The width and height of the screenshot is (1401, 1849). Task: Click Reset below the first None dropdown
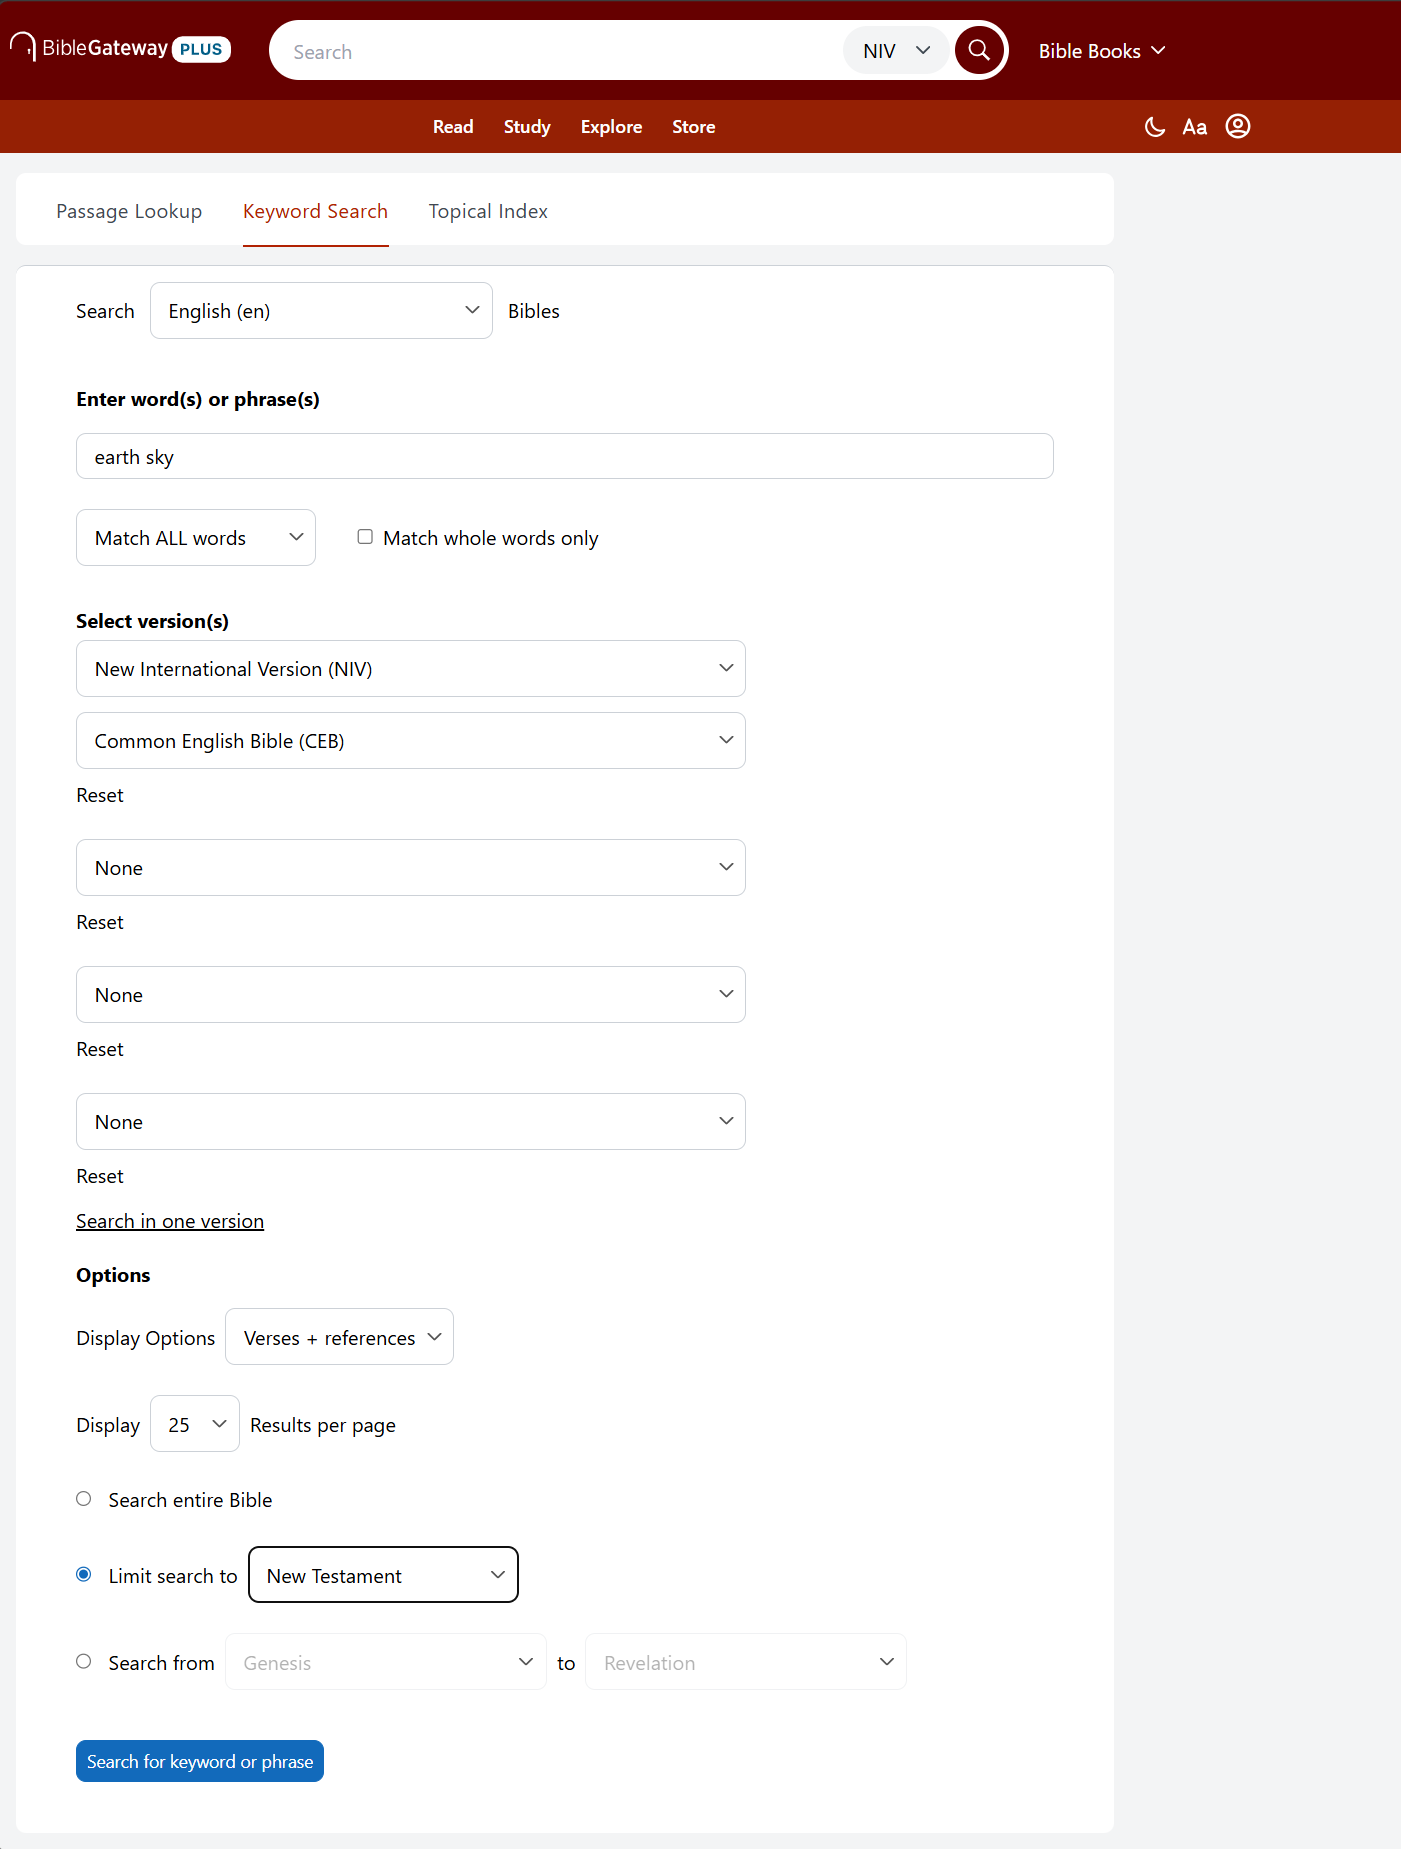click(100, 922)
